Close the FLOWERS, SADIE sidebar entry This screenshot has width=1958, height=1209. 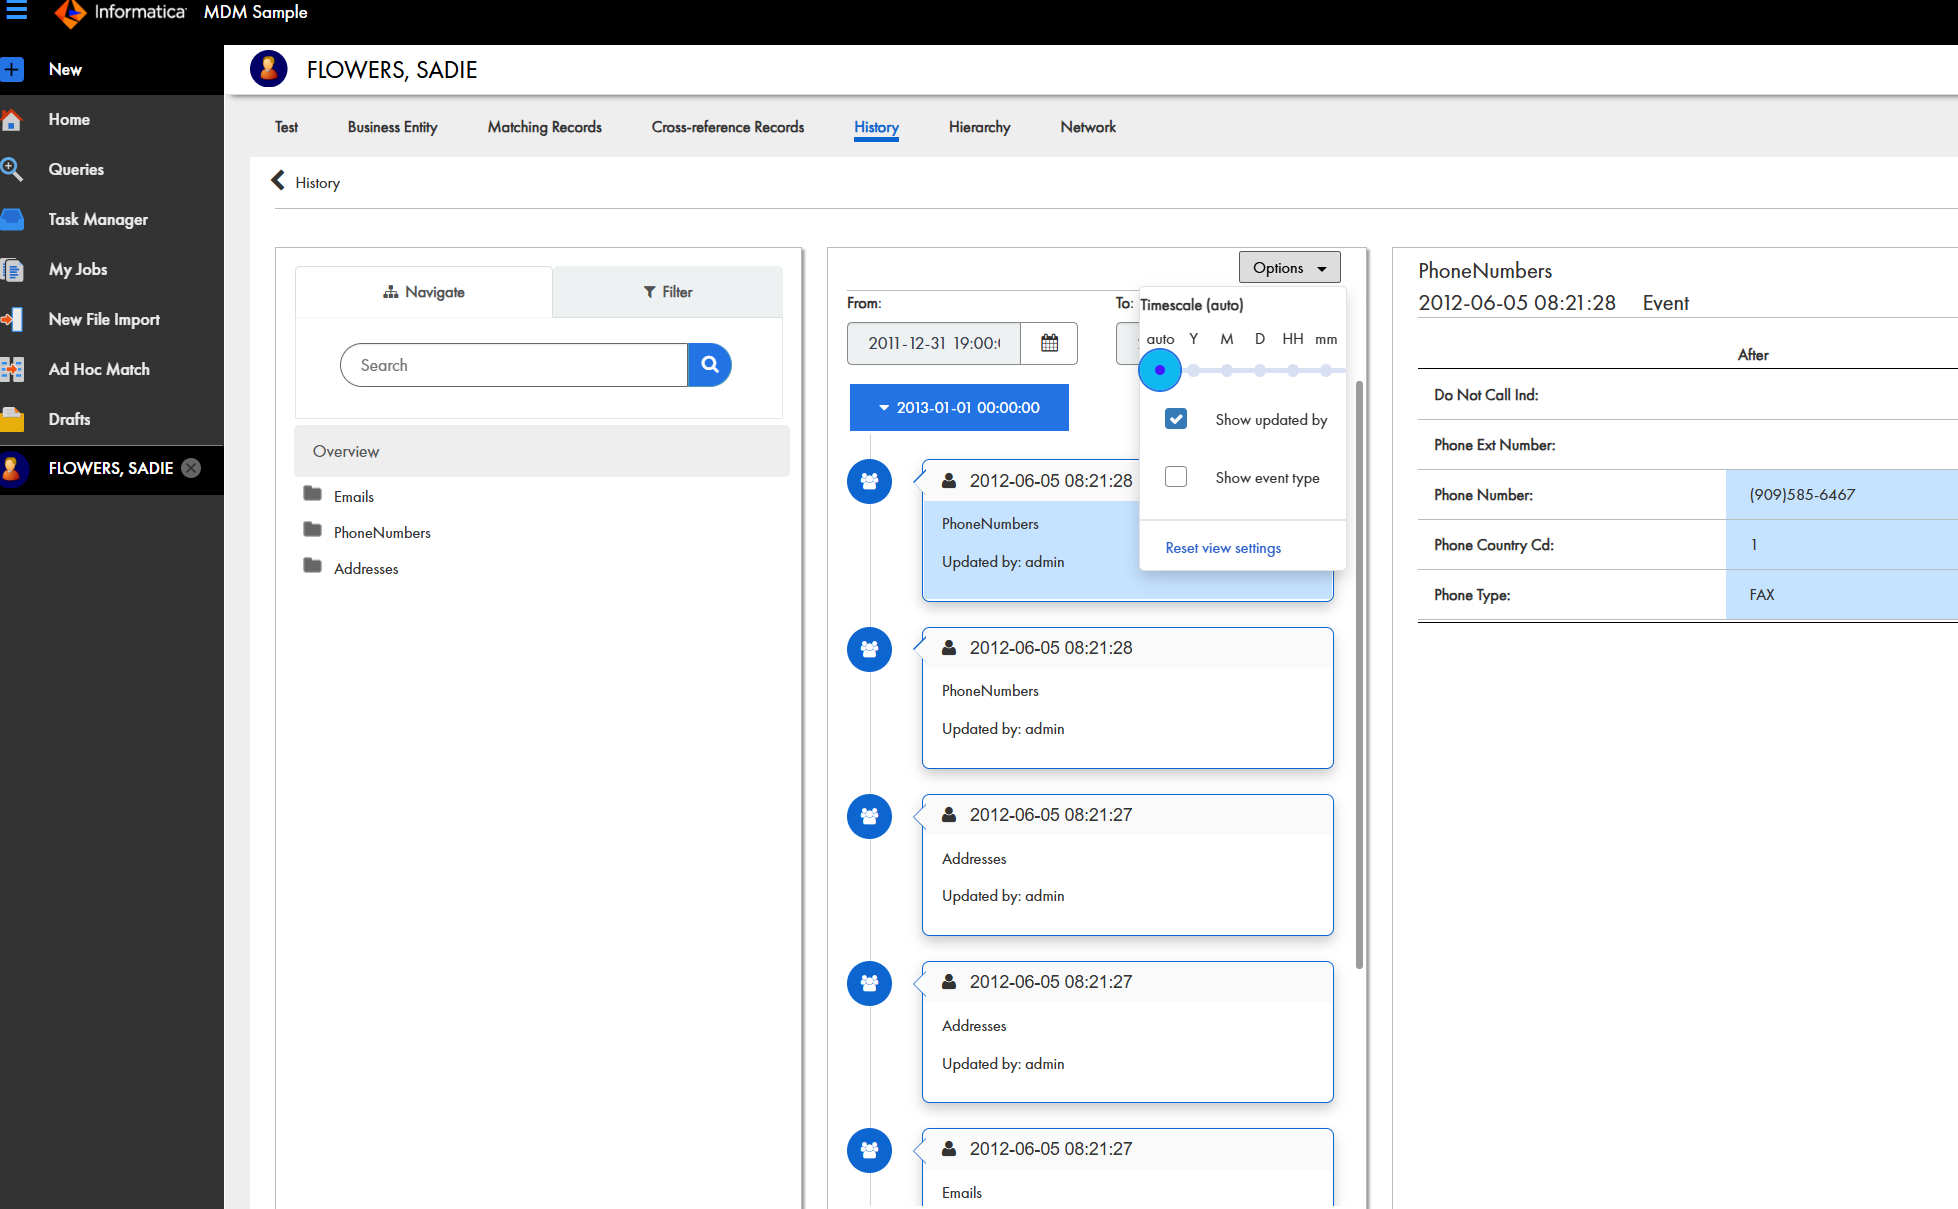pyautogui.click(x=191, y=468)
